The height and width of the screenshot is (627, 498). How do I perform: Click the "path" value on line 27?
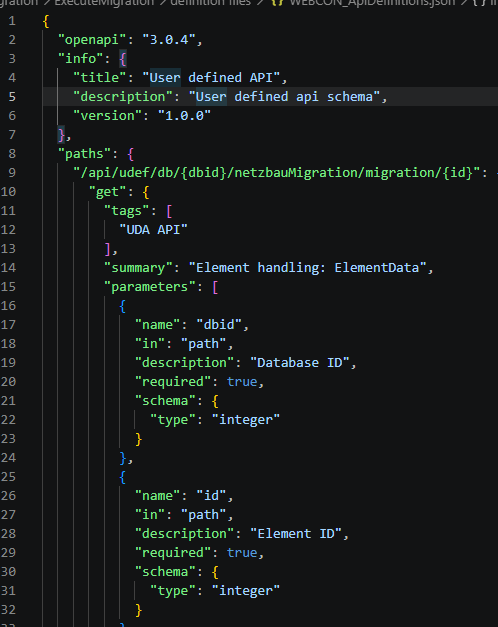pyautogui.click(x=204, y=515)
